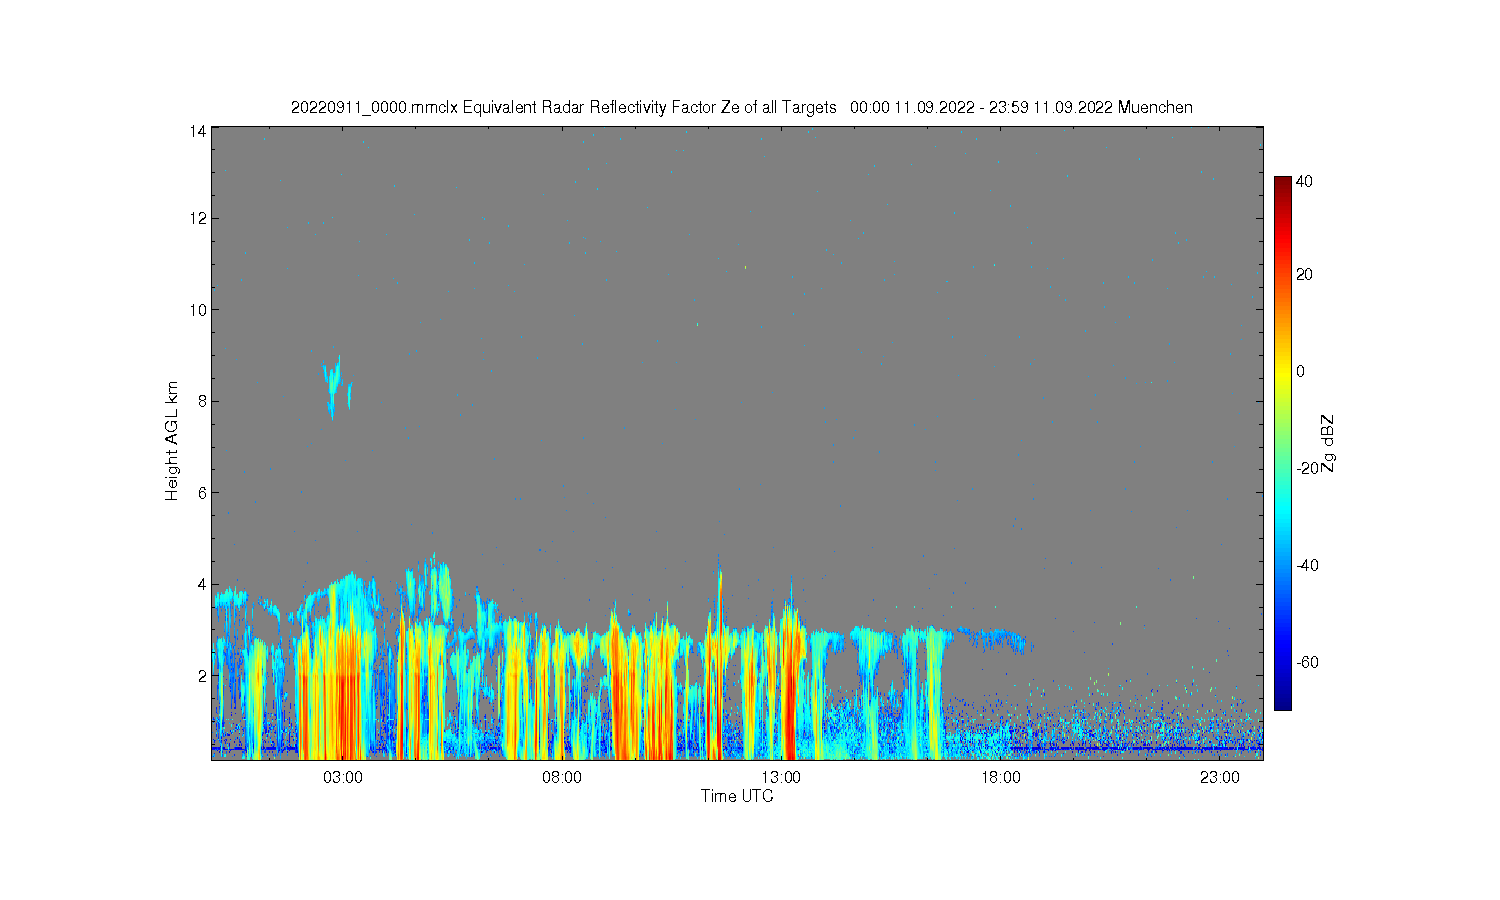Image resolution: width=1500 pixels, height=900 pixels.
Task: Click the colorbar value 40
Action: pyautogui.click(x=1304, y=182)
